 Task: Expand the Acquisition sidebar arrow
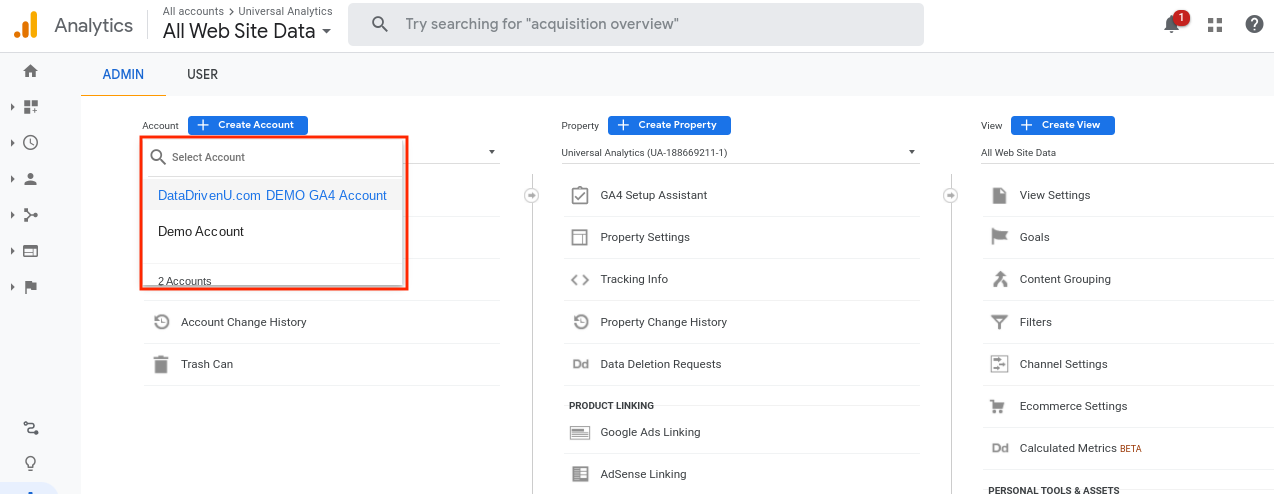pyautogui.click(x=13, y=215)
